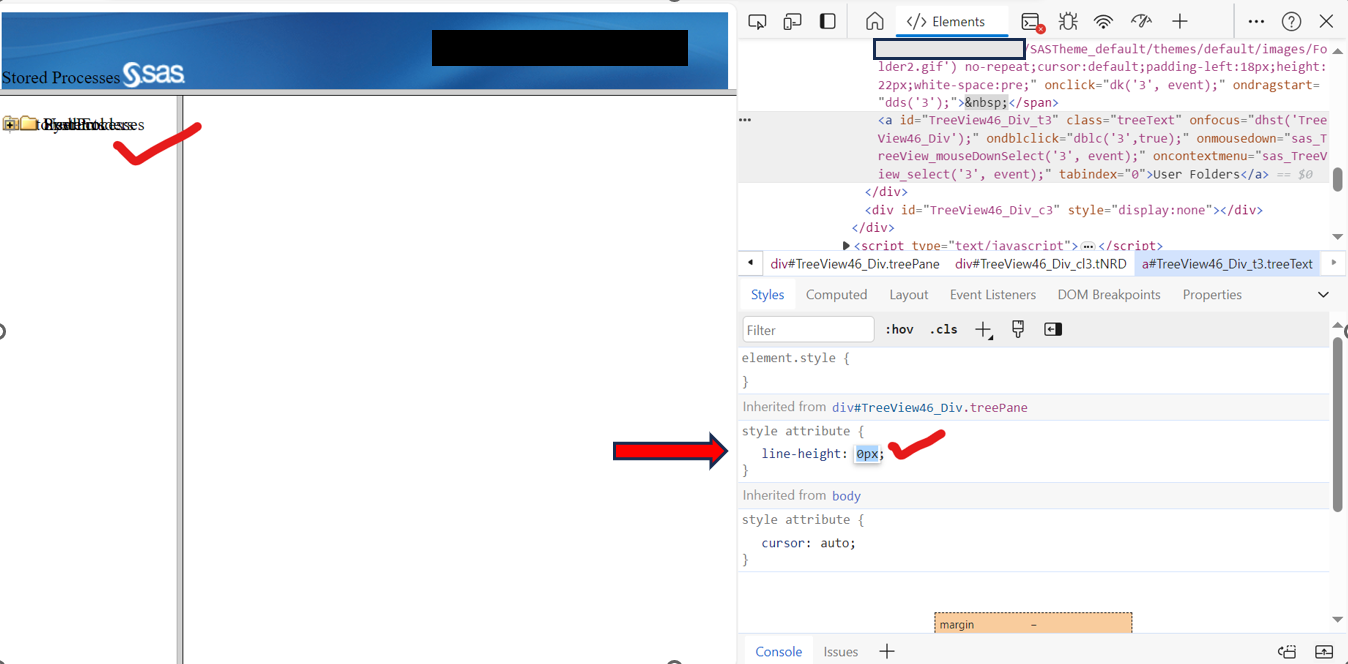Open the Console drawer icon with error badge
The width and height of the screenshot is (1348, 664).
click(x=1030, y=21)
